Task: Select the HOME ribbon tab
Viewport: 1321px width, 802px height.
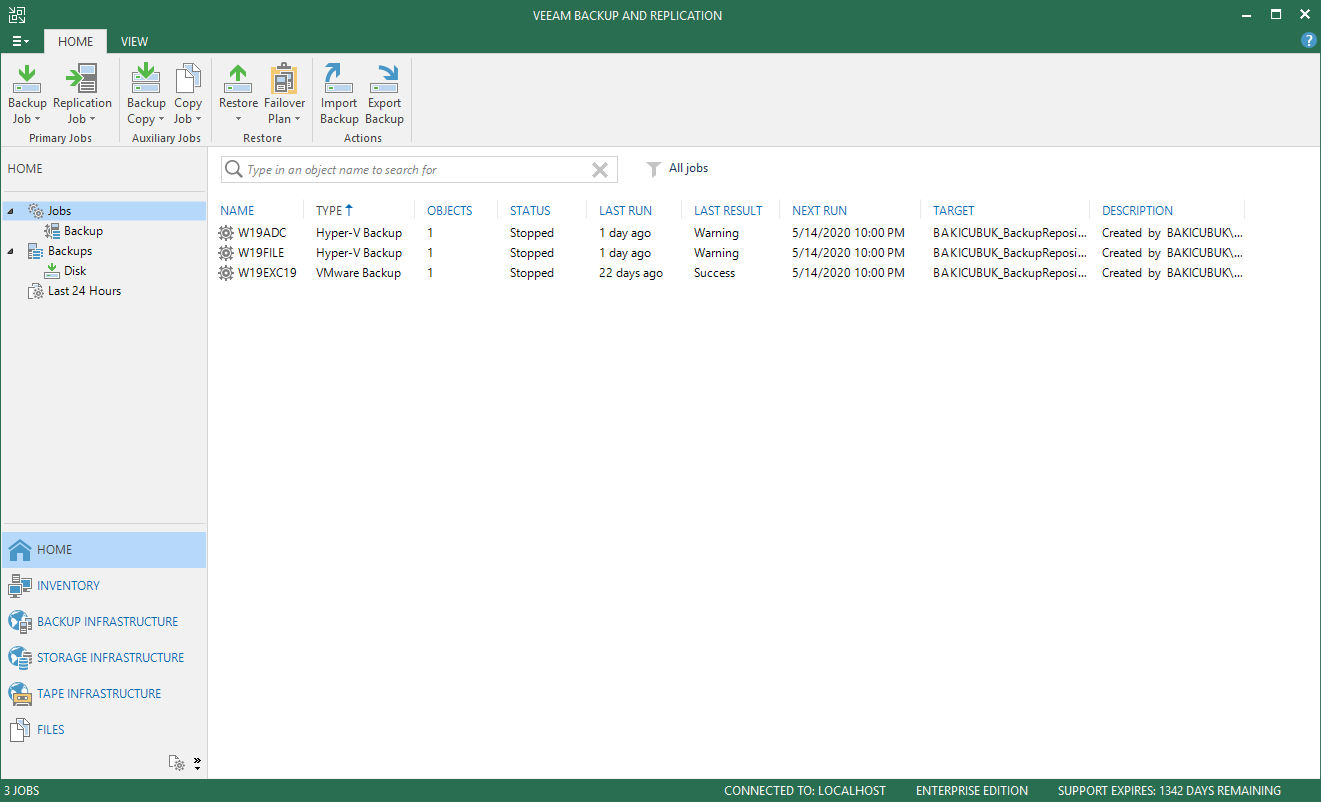Action: (76, 42)
